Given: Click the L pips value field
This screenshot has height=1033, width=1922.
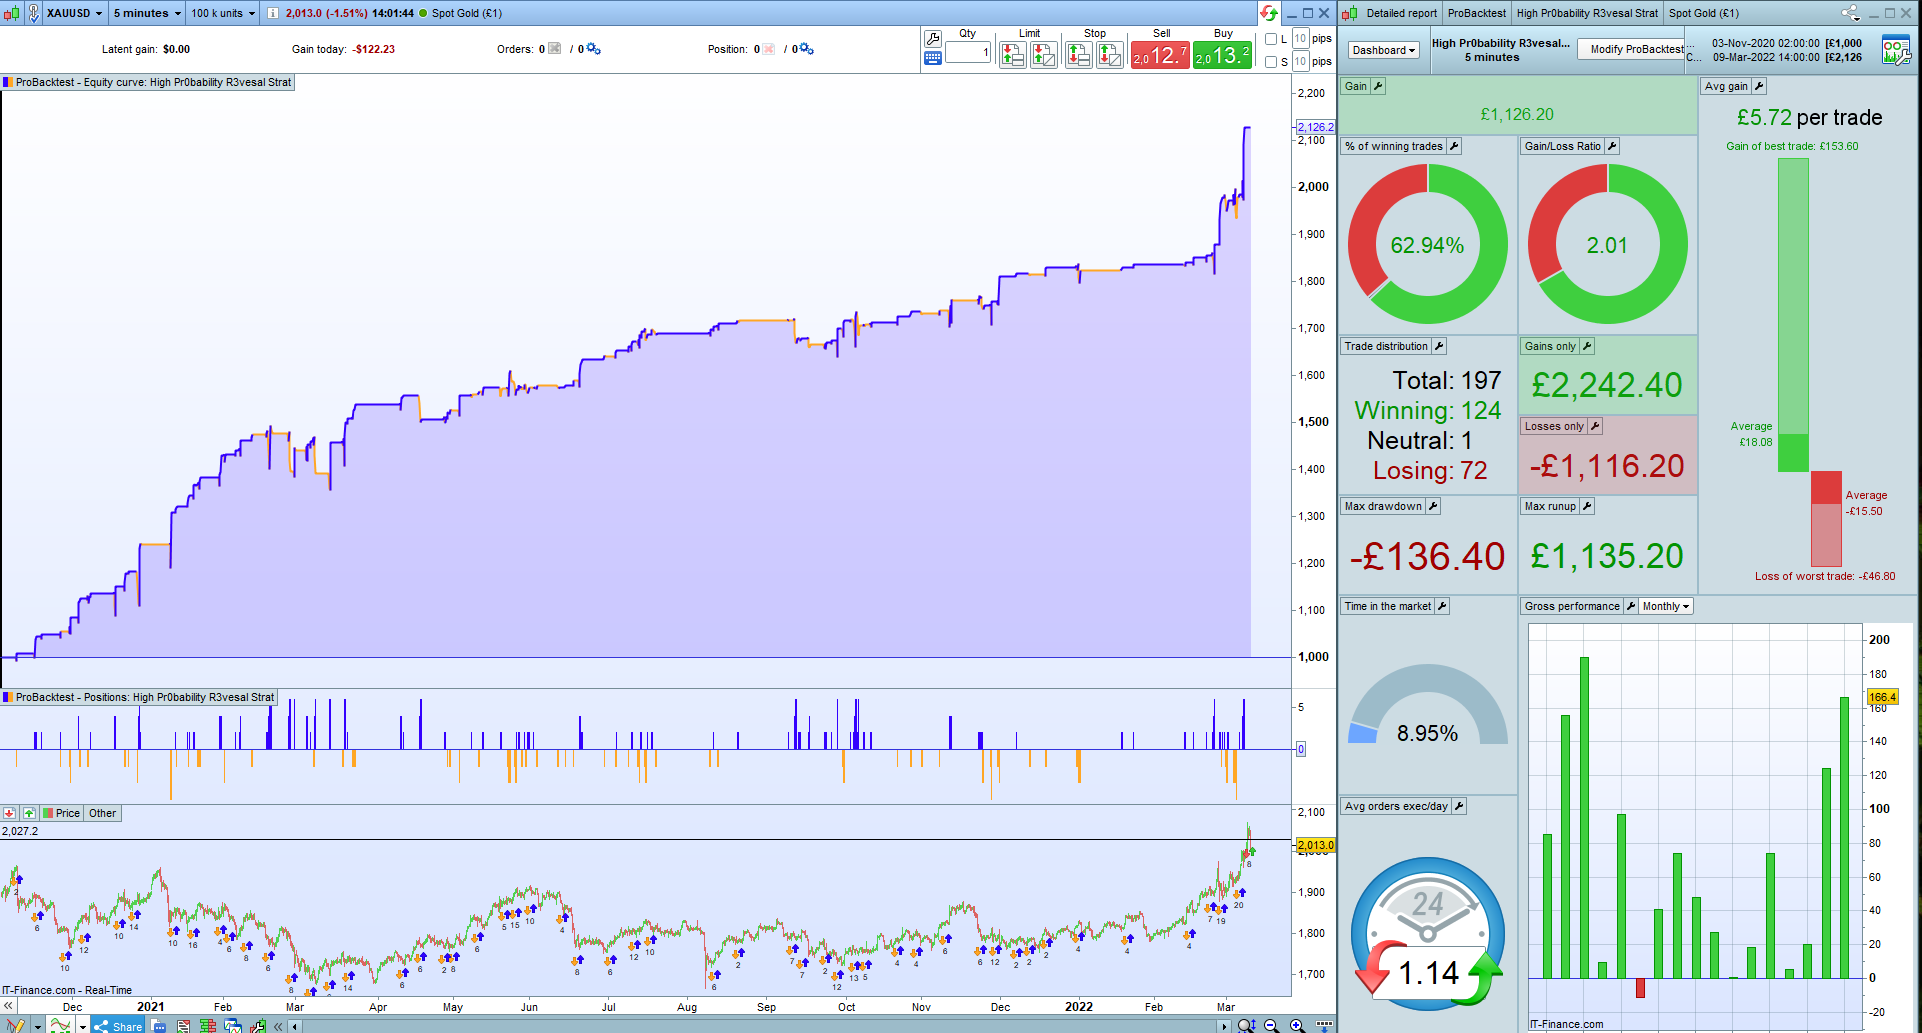Looking at the screenshot, I should (x=1300, y=38).
